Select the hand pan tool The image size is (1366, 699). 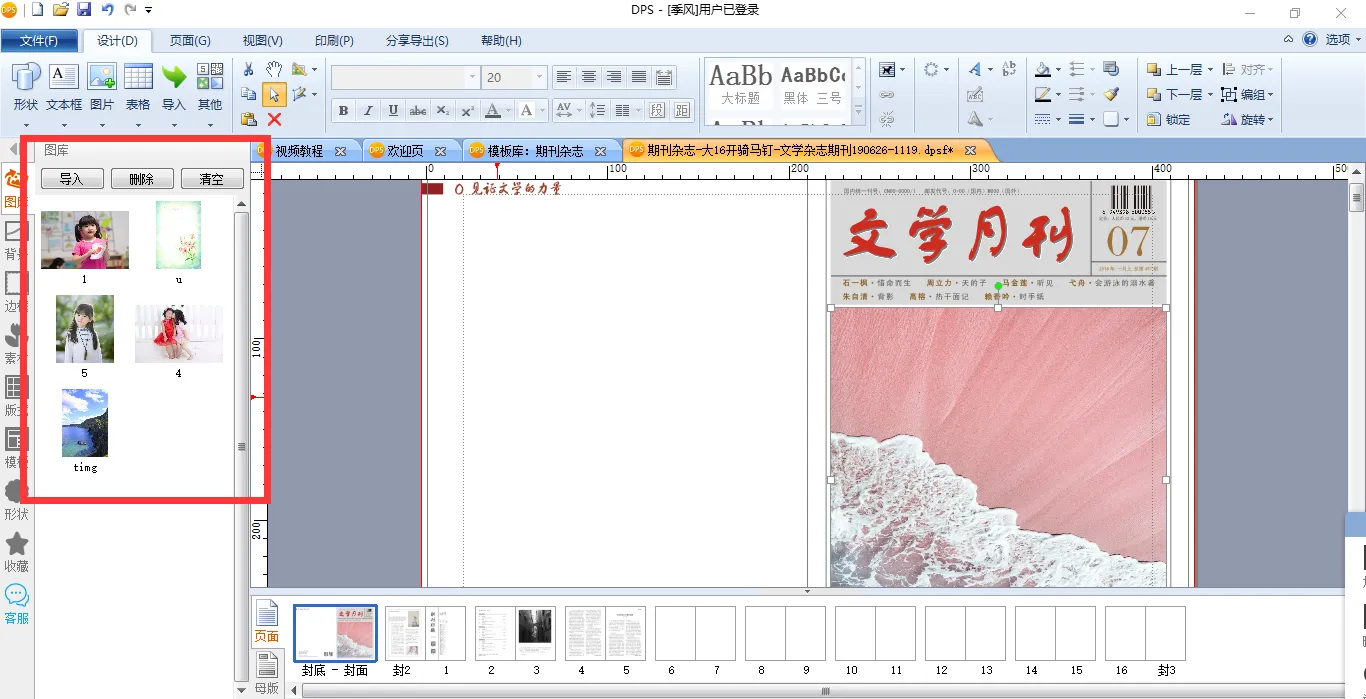point(274,70)
